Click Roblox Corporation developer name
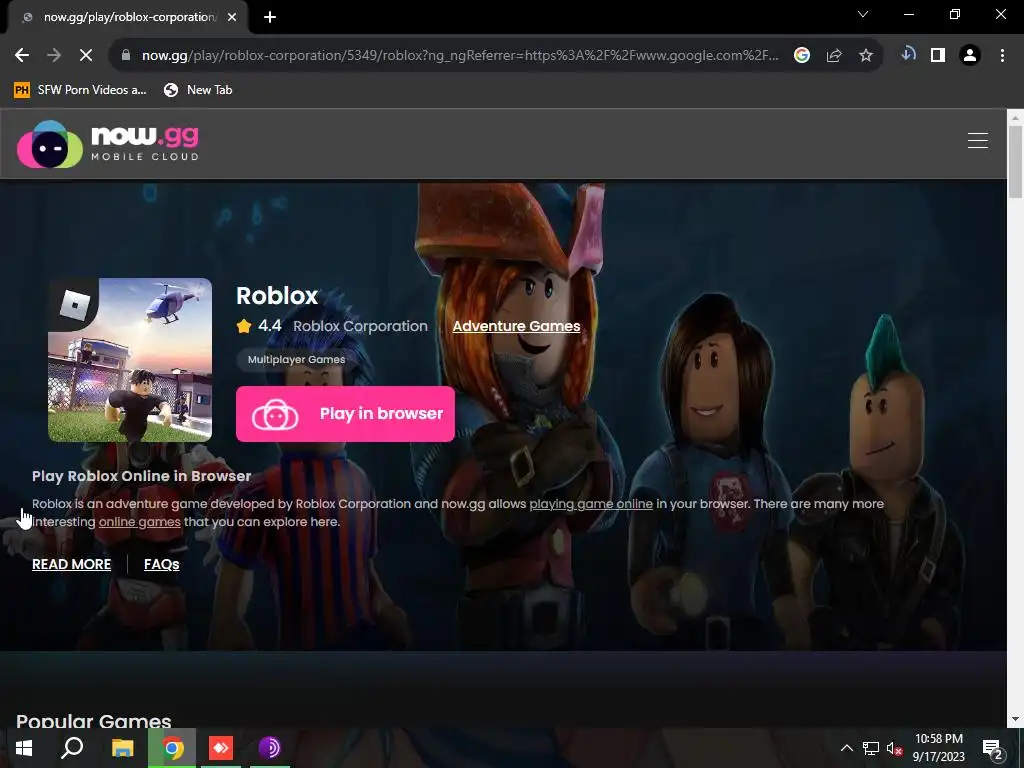1024x768 pixels. [x=360, y=326]
